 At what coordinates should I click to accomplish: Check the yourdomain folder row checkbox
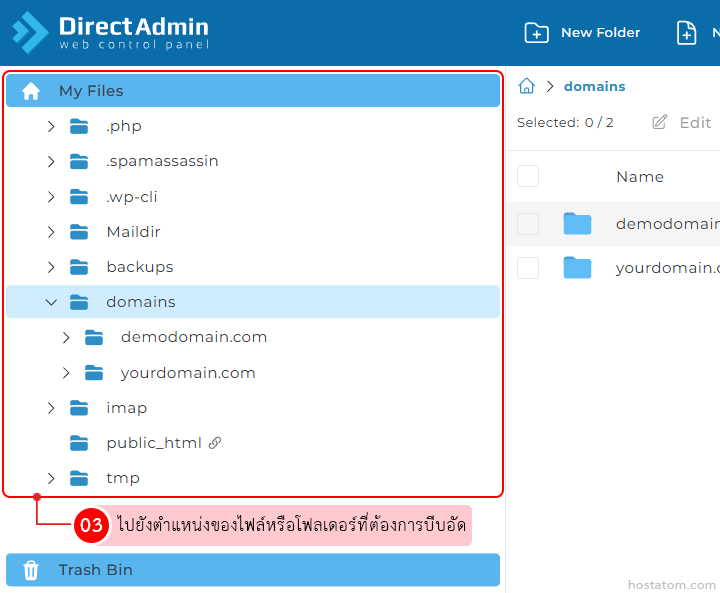[528, 268]
